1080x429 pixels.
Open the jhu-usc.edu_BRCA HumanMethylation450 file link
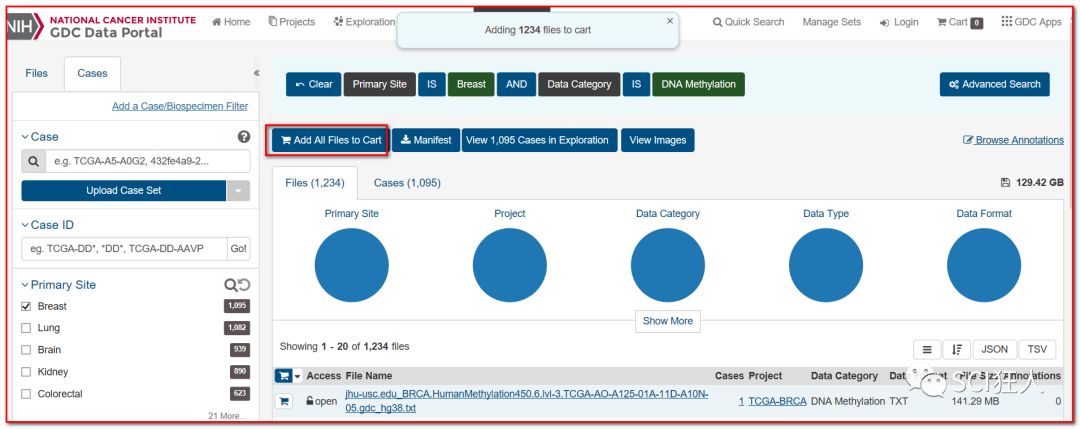click(526, 401)
